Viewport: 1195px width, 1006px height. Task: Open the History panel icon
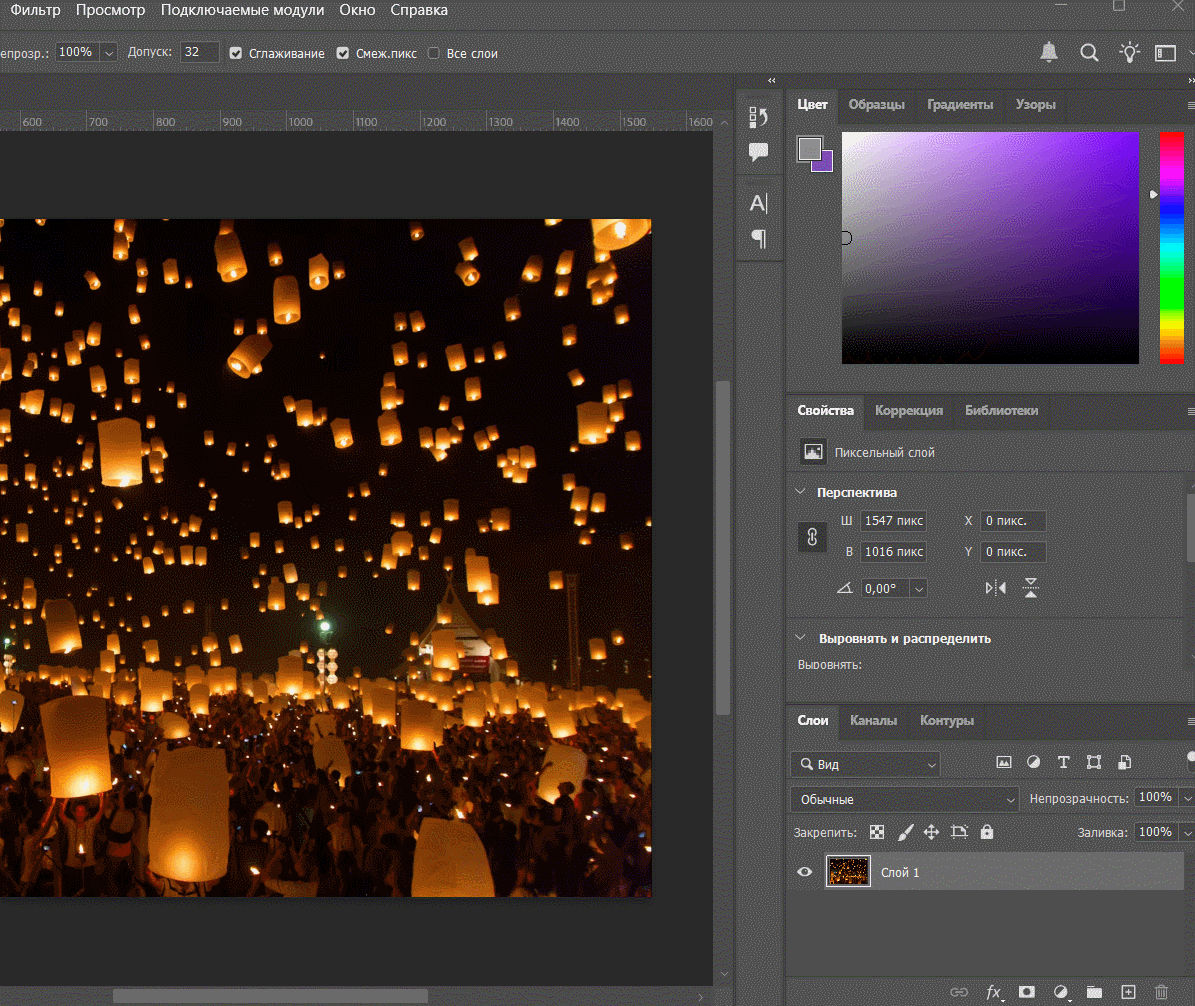point(759,117)
